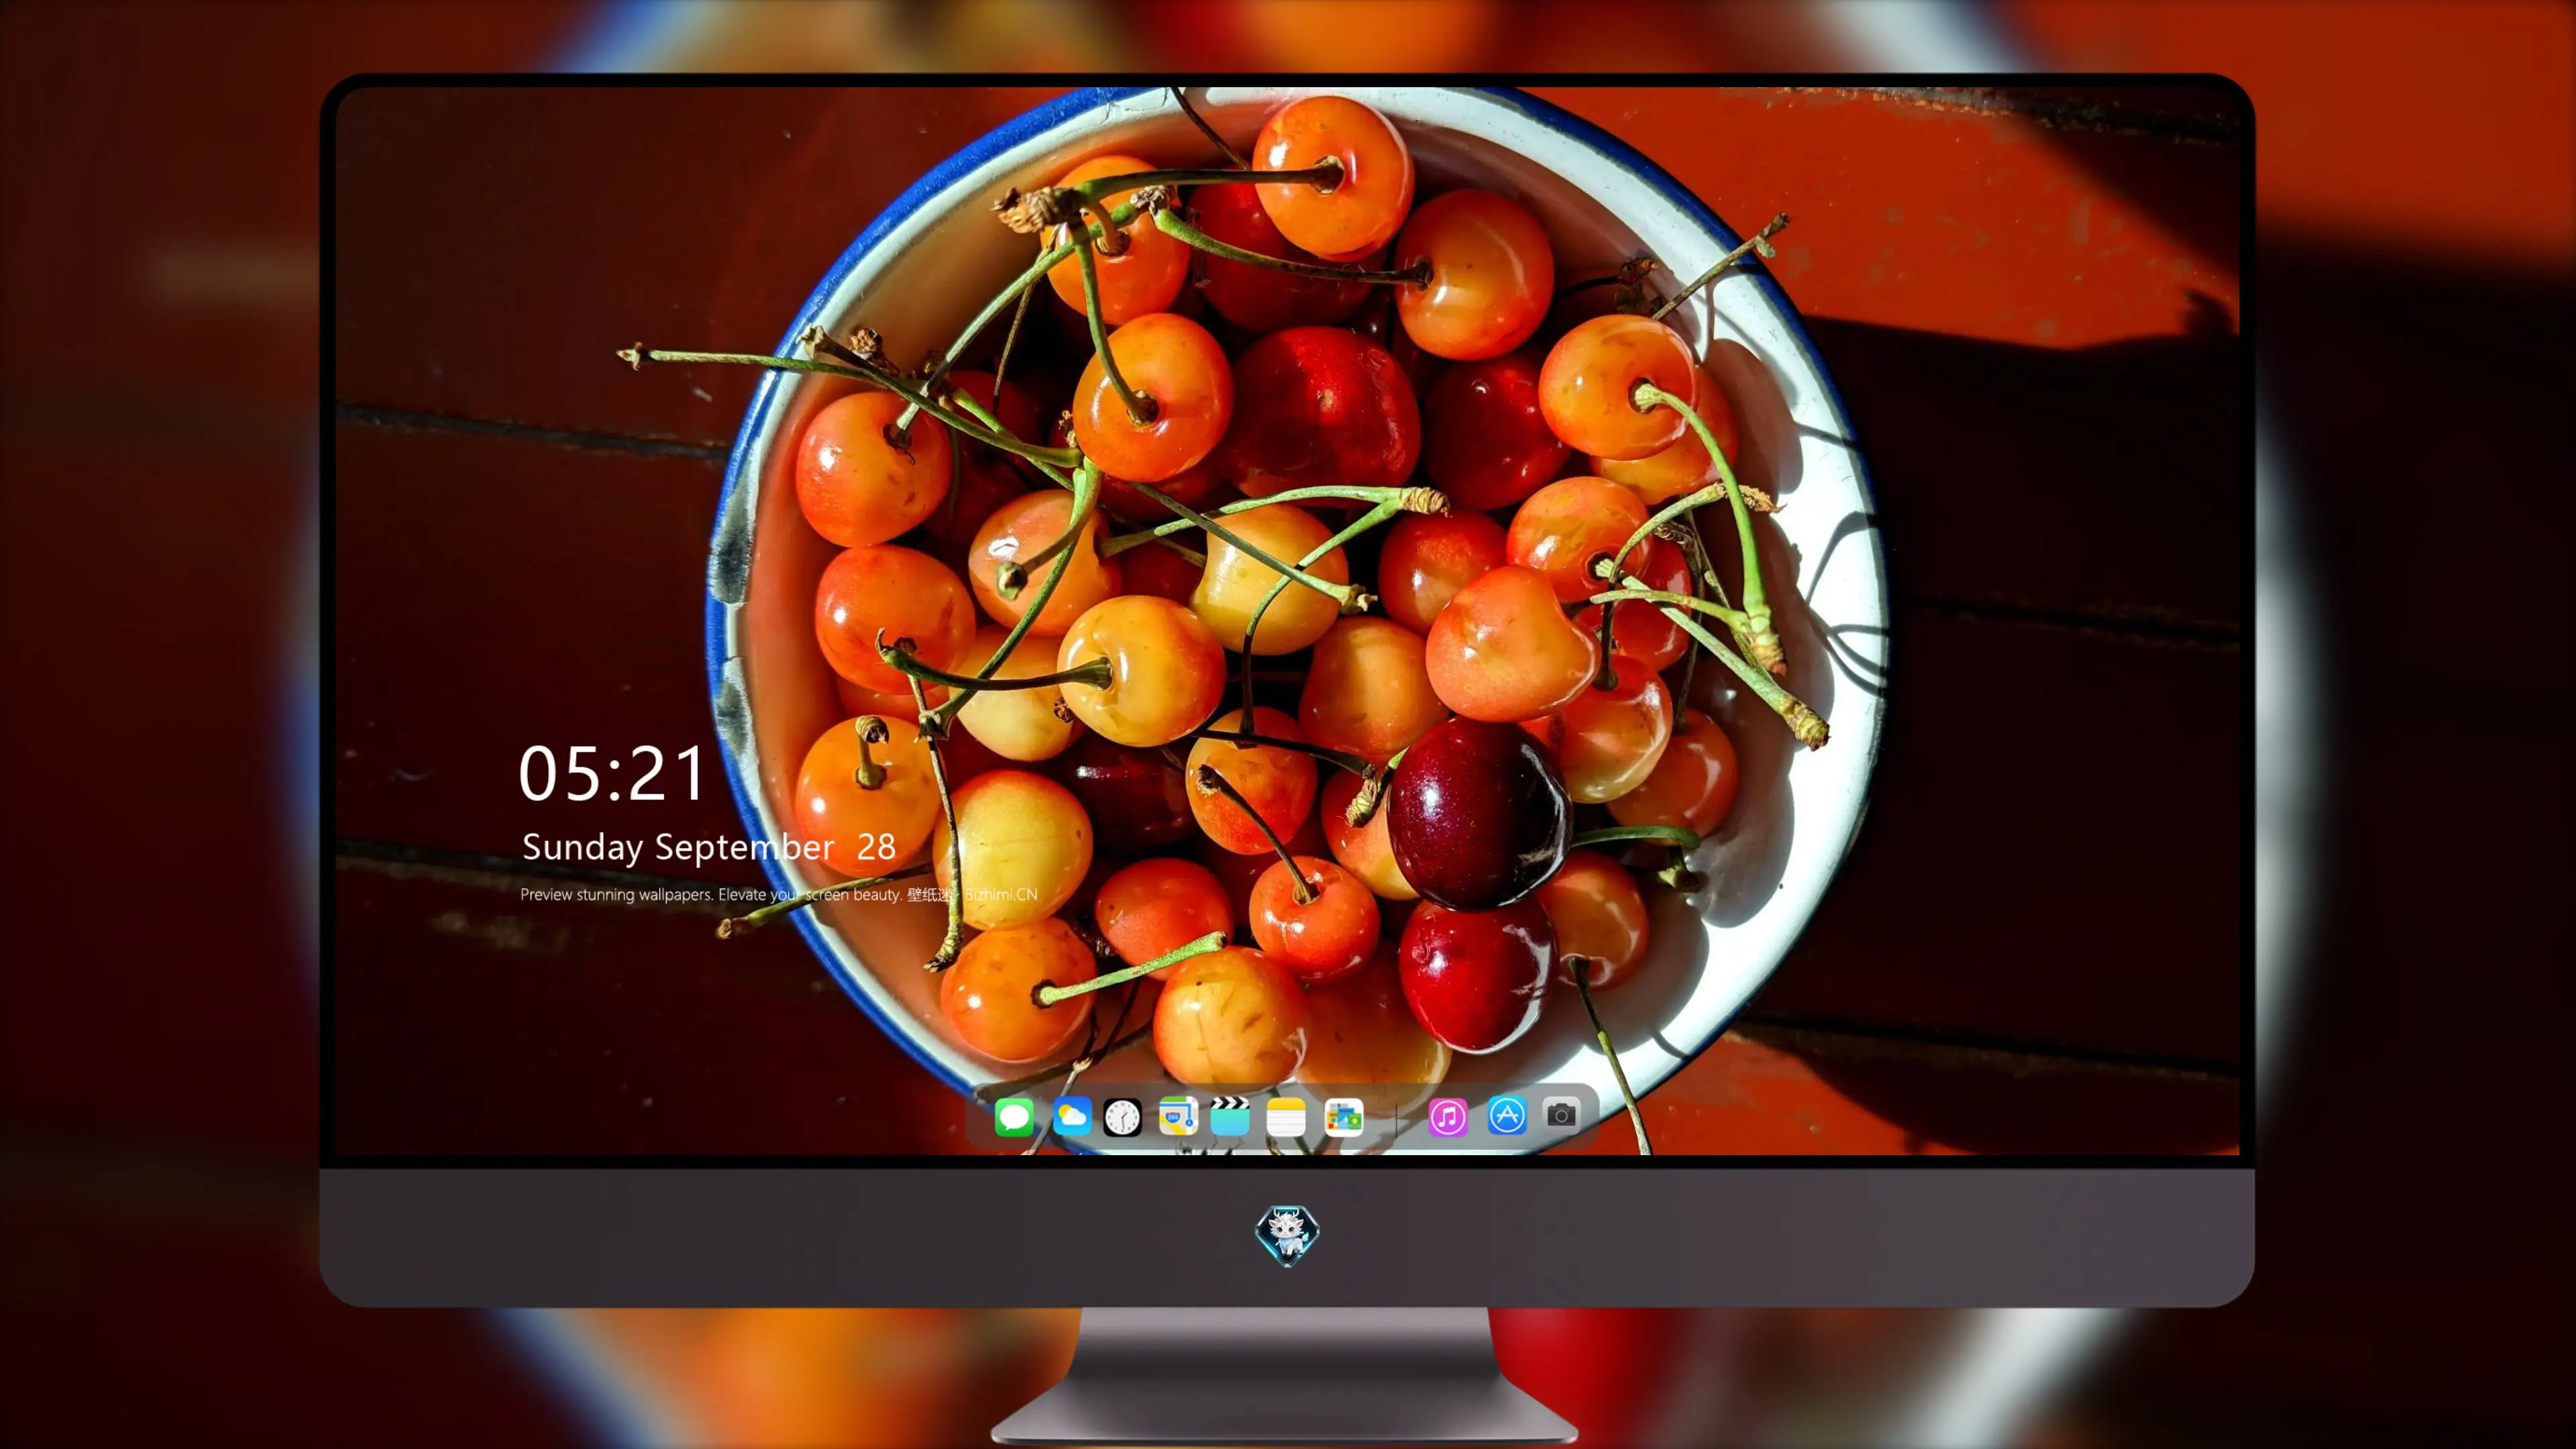Launch the Videos clapperboard app
This screenshot has height=1449, width=2576.
pyautogui.click(x=1230, y=1117)
